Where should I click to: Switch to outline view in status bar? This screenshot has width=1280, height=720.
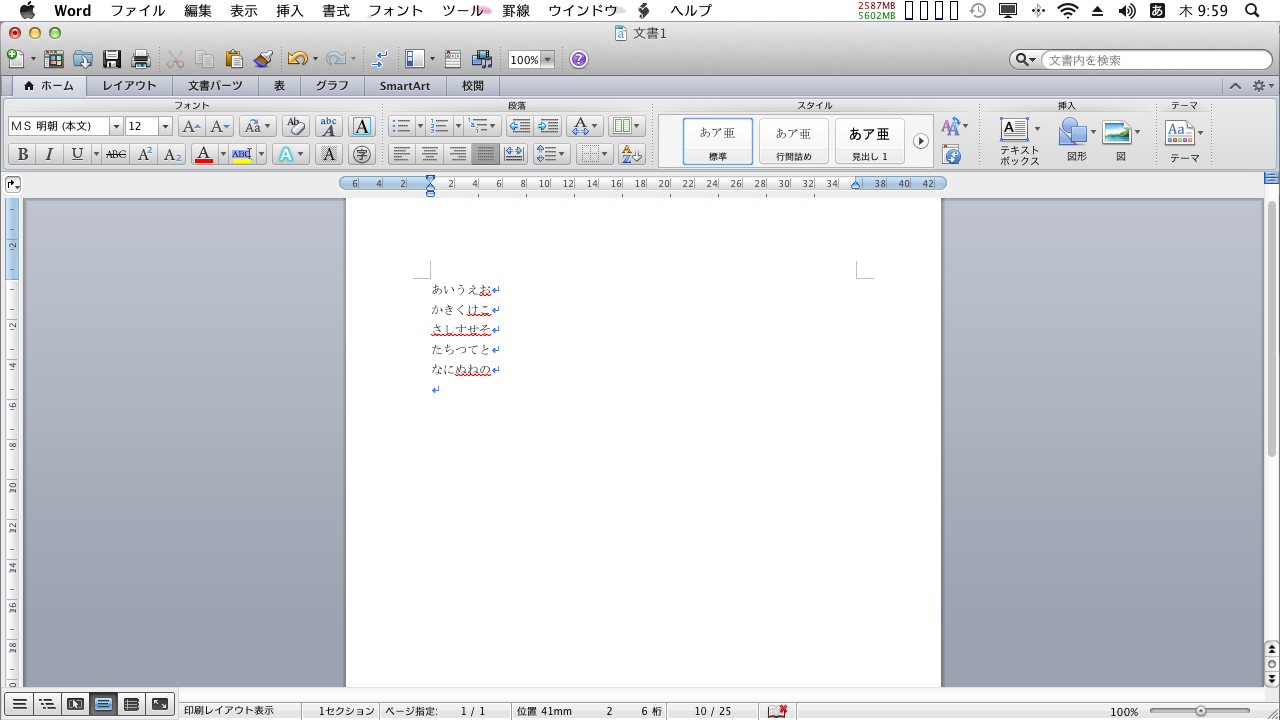[47, 704]
